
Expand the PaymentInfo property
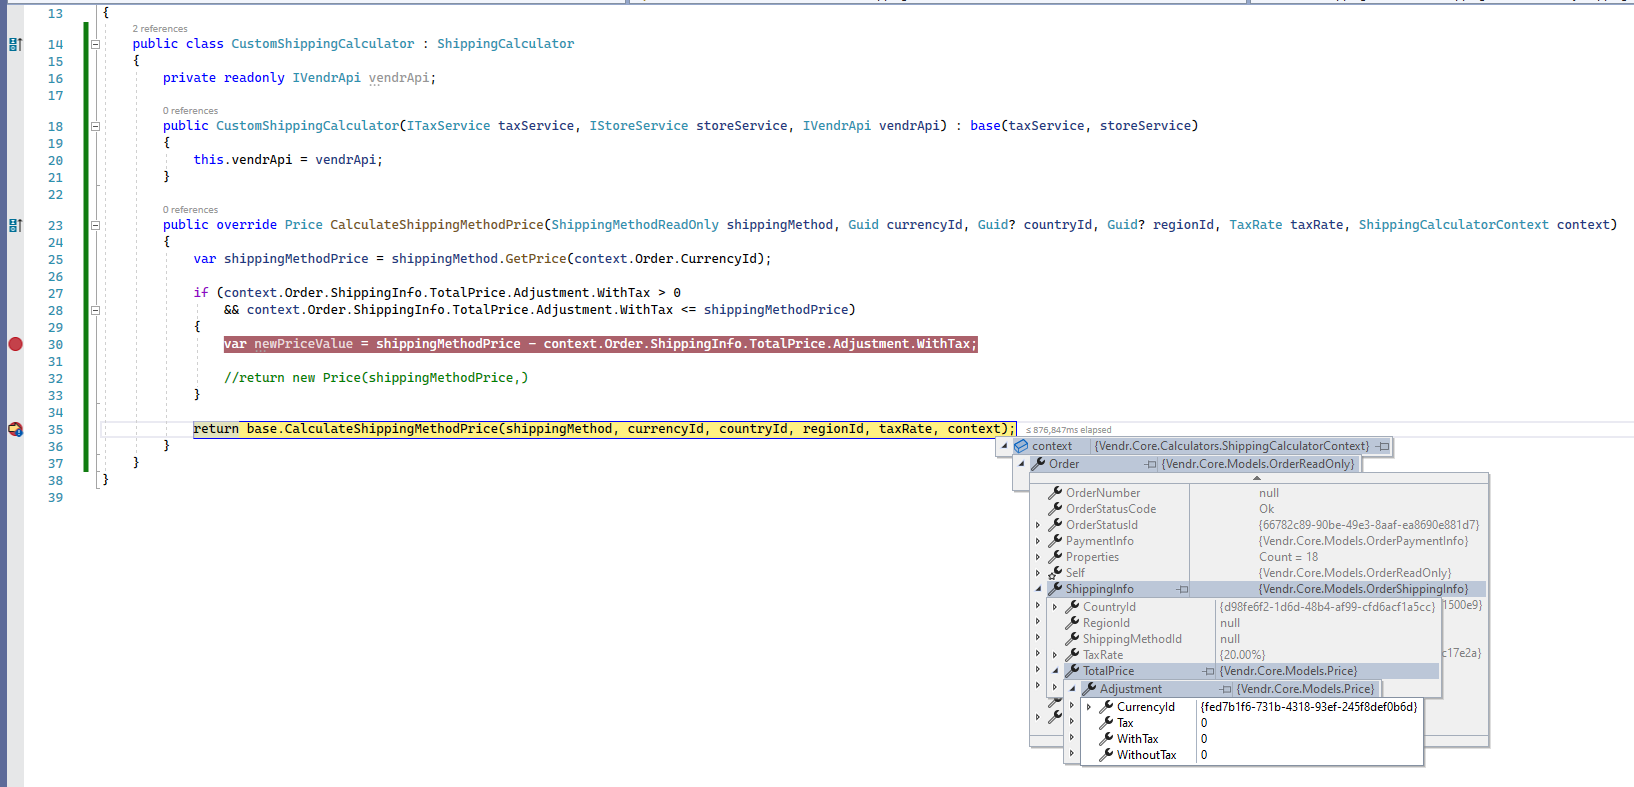point(1038,541)
